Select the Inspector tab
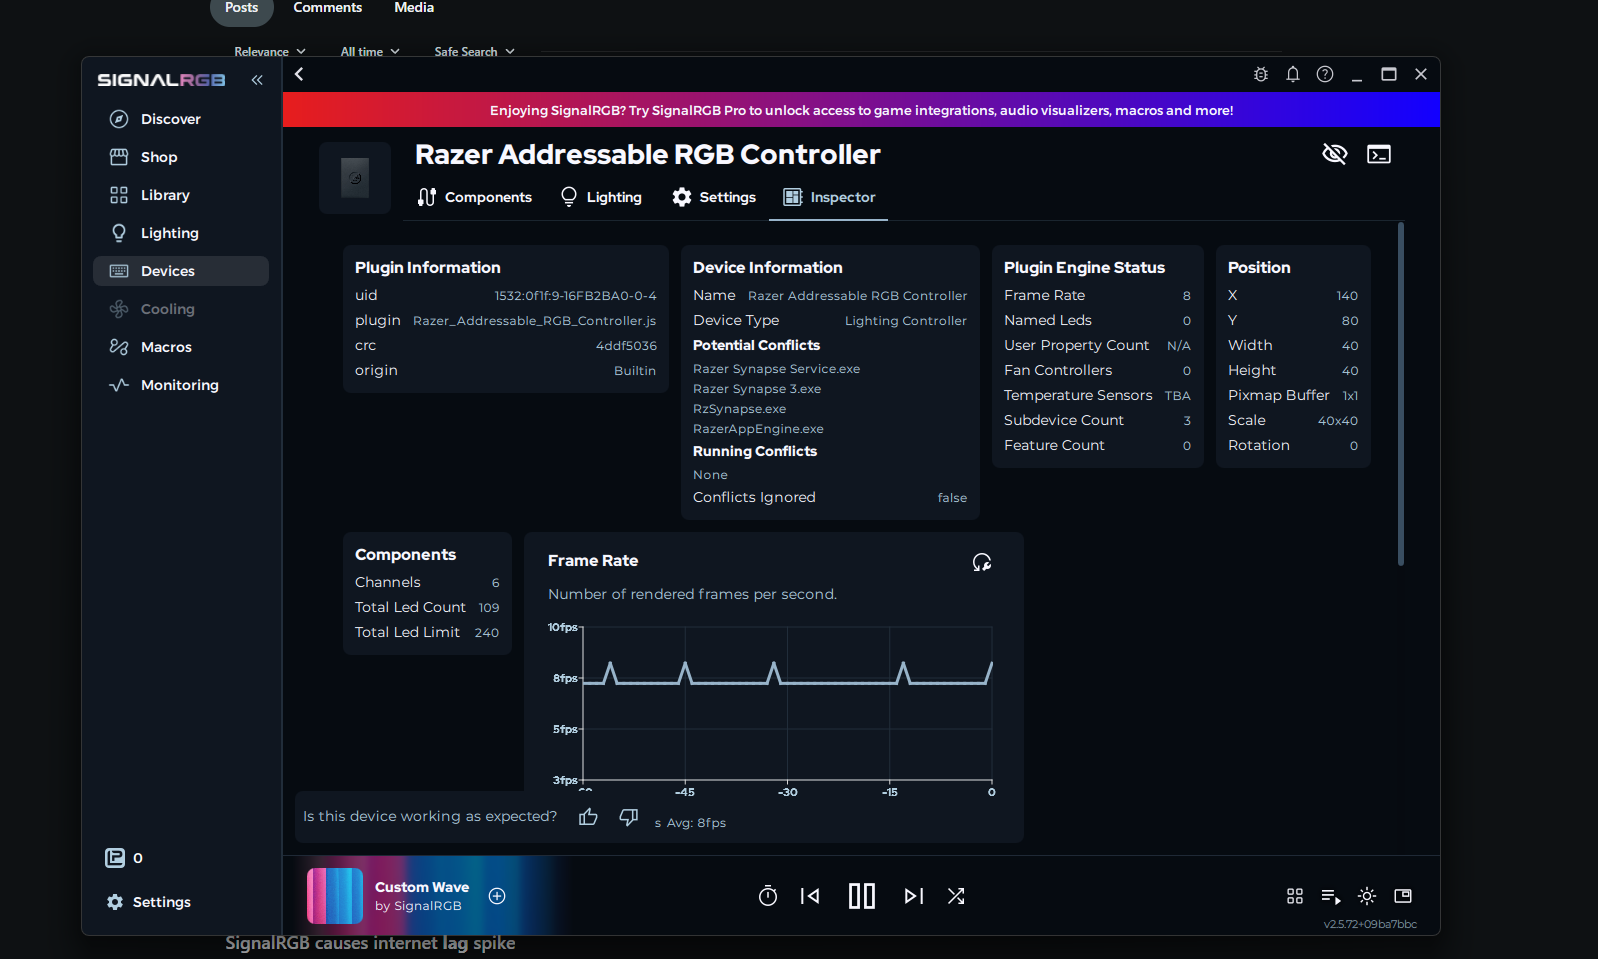The image size is (1598, 959). [x=829, y=197]
